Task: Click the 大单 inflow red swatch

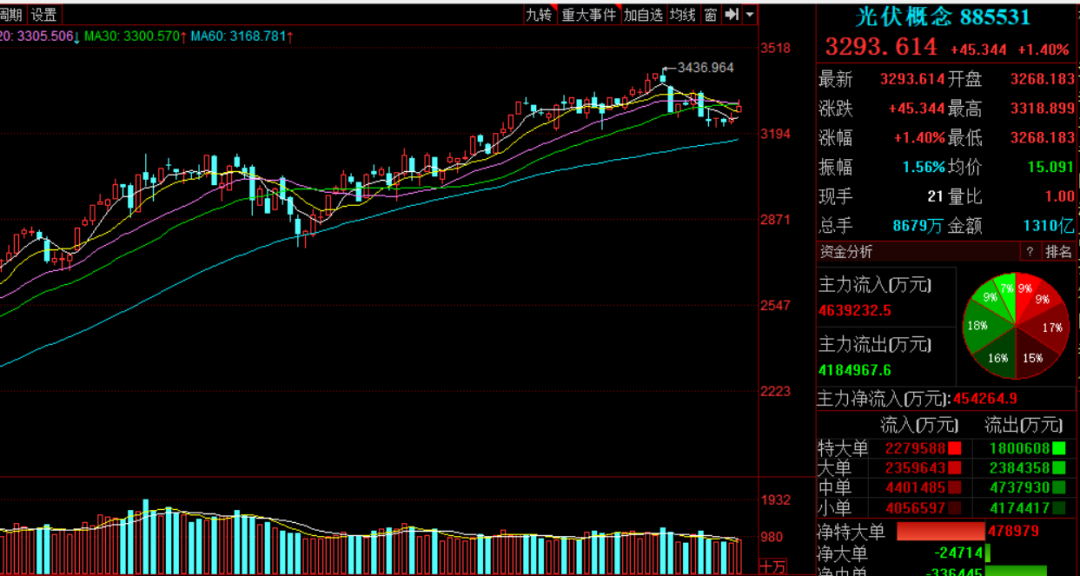Action: [x=955, y=469]
